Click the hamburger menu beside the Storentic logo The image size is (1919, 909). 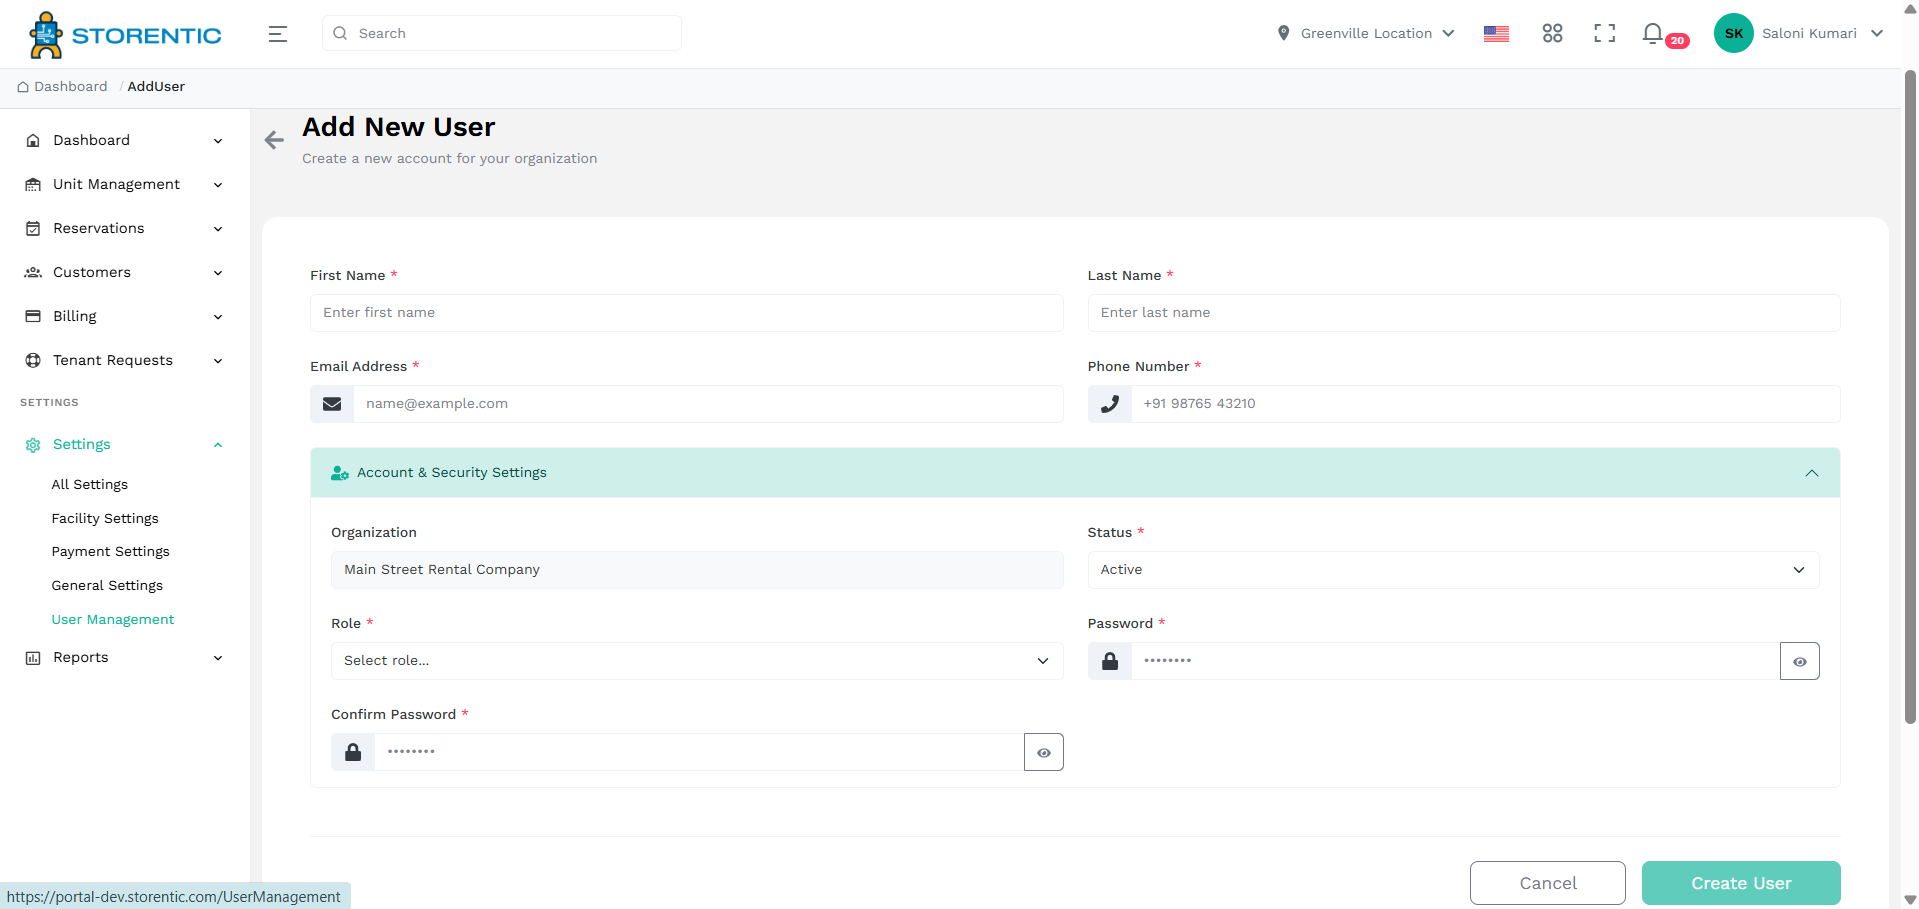277,33
